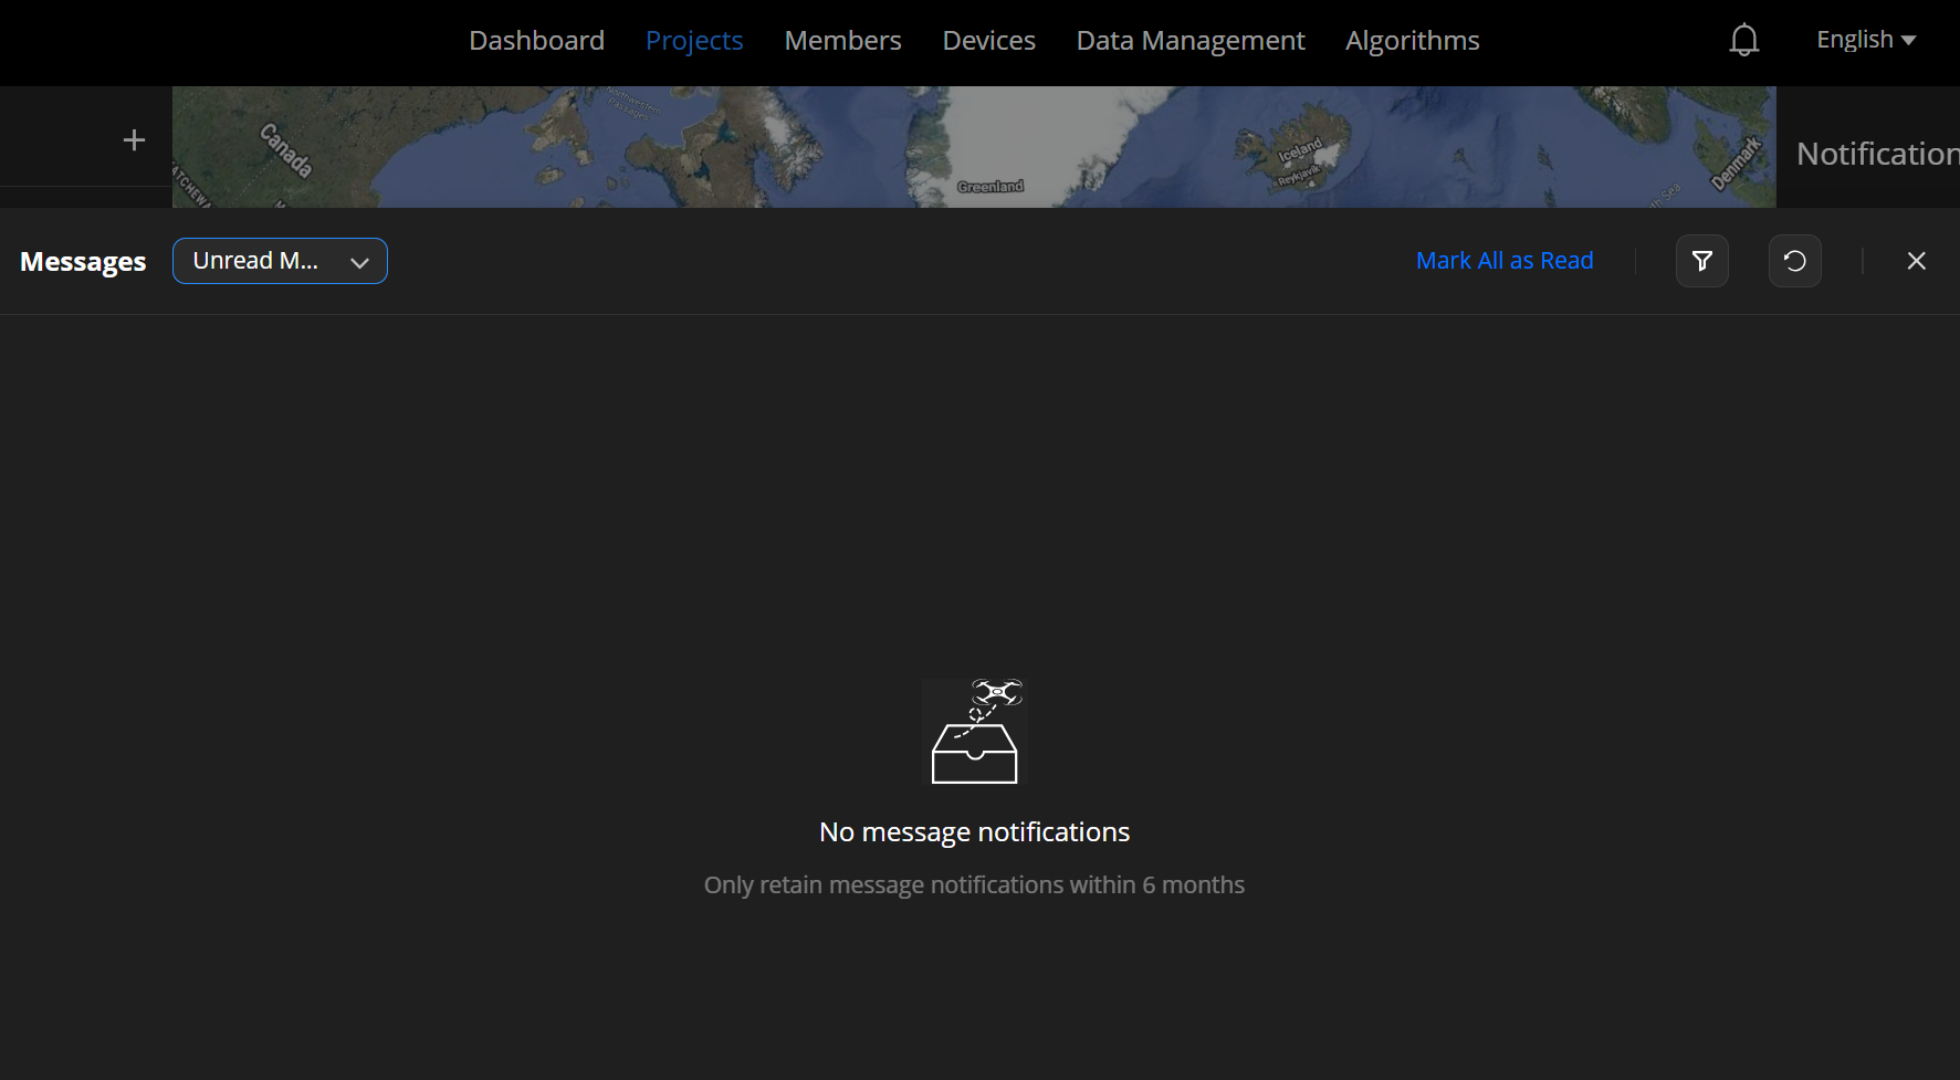
Task: Select the Algorithms menu item
Action: pos(1412,40)
